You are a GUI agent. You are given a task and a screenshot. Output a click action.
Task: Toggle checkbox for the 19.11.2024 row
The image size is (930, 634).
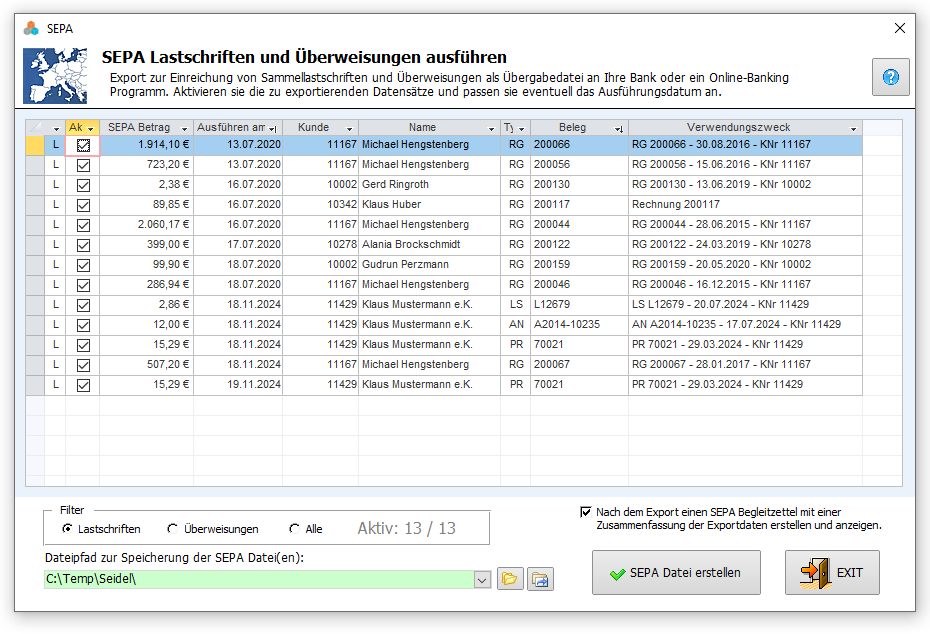point(83,385)
